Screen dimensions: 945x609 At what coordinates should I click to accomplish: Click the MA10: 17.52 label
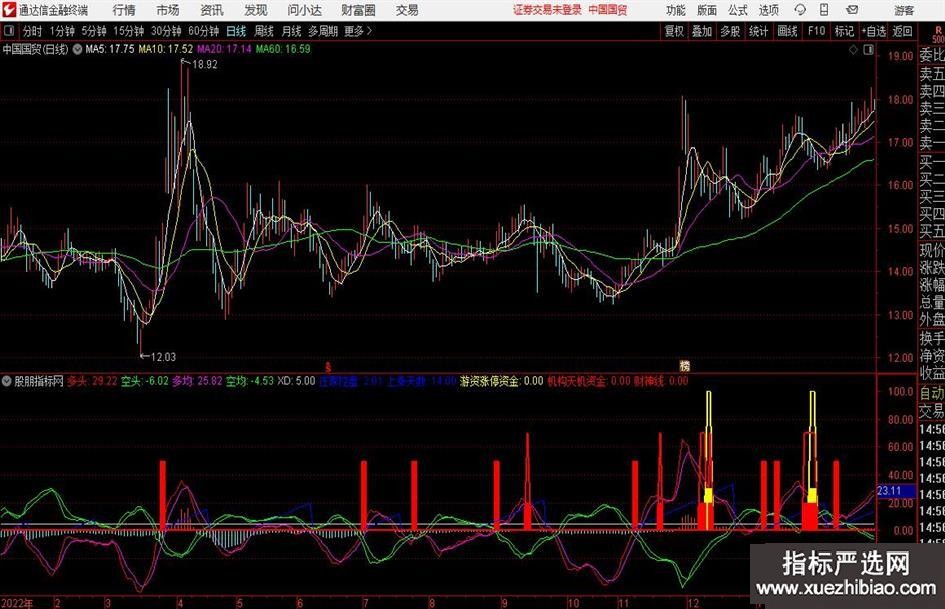click(166, 49)
